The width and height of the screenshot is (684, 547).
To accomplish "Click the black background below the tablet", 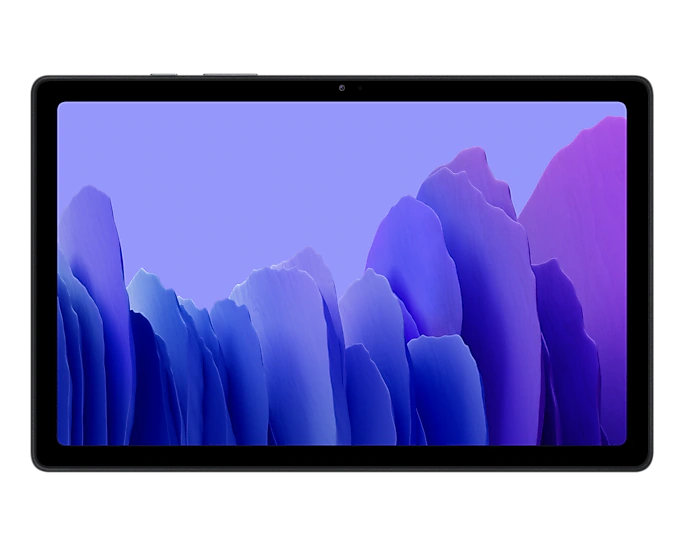I will 342,510.
